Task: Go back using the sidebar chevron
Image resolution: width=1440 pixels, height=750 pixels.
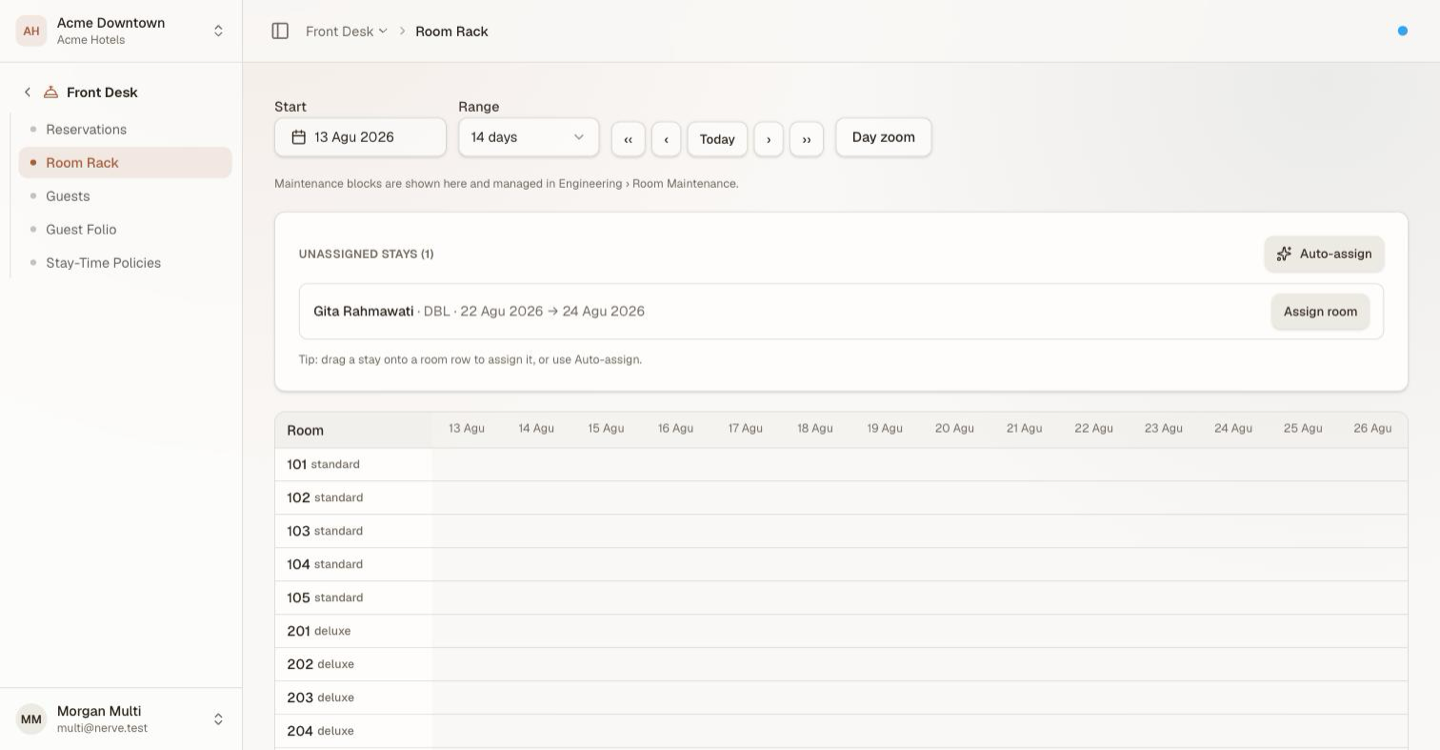Action: coord(27,92)
